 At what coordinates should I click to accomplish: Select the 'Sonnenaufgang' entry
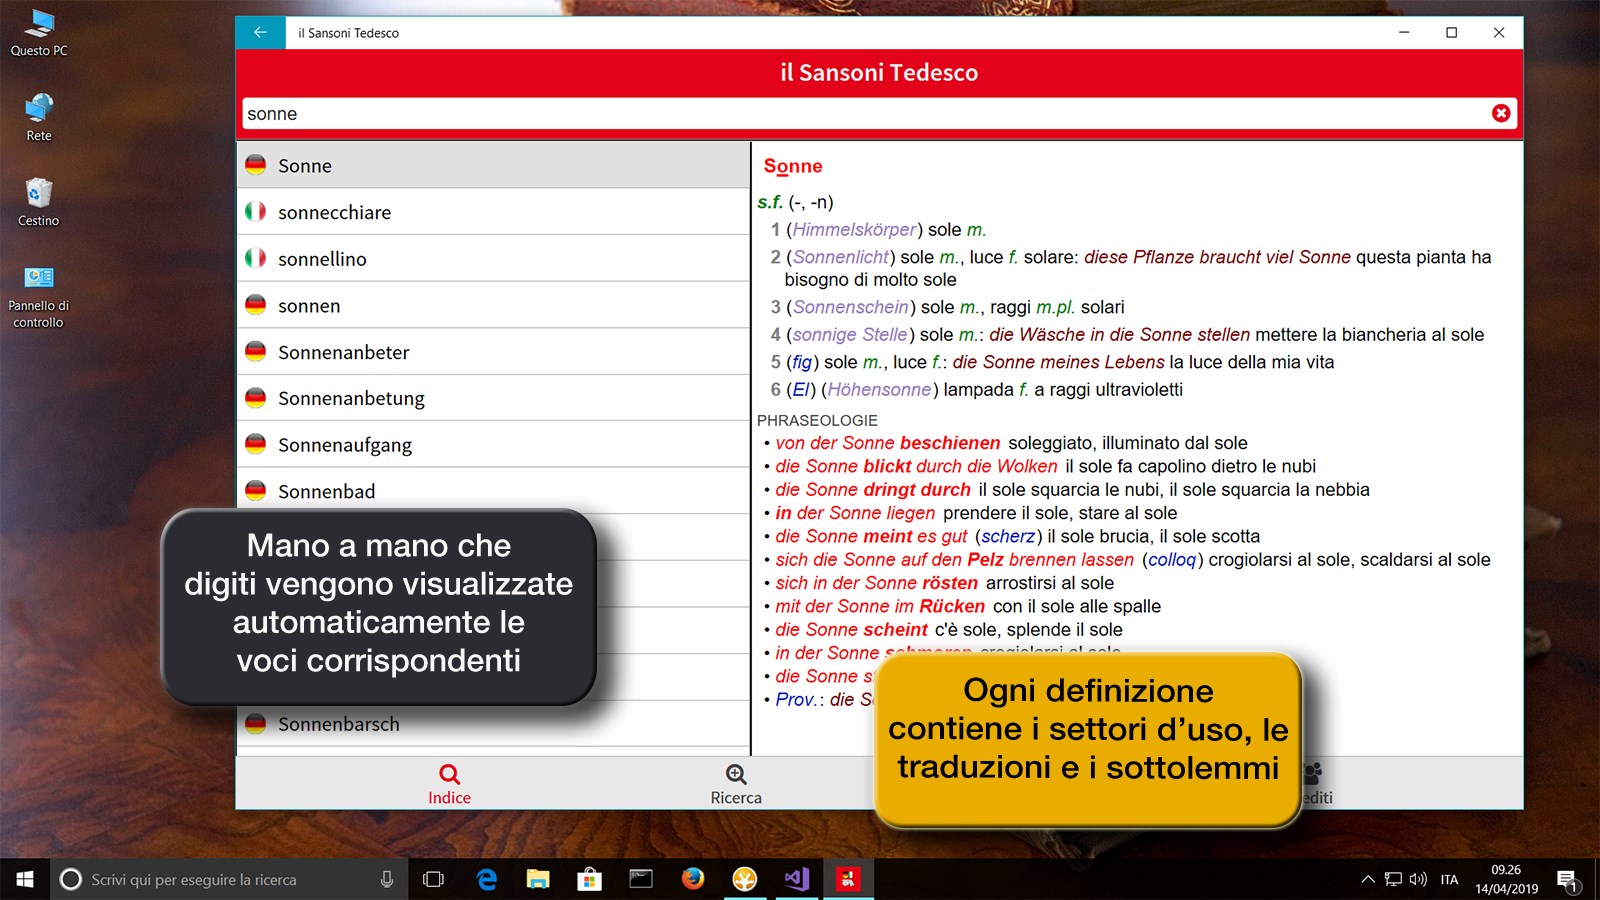pos(493,445)
